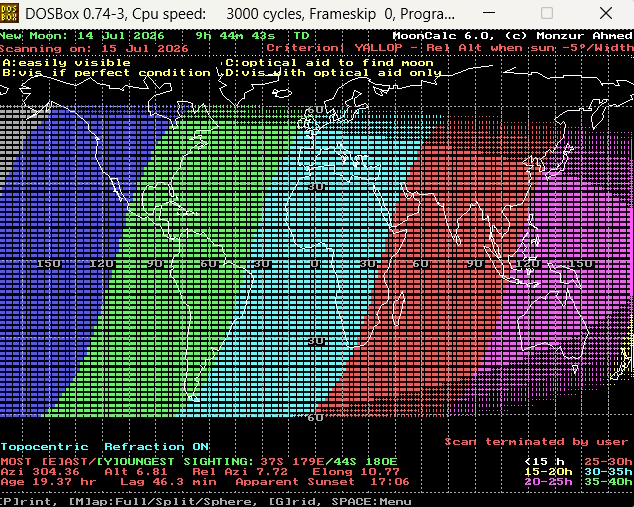This screenshot has width=634, height=507.
Task: Click the '0' label where equator meets the meridian
Action: (x=315, y=264)
